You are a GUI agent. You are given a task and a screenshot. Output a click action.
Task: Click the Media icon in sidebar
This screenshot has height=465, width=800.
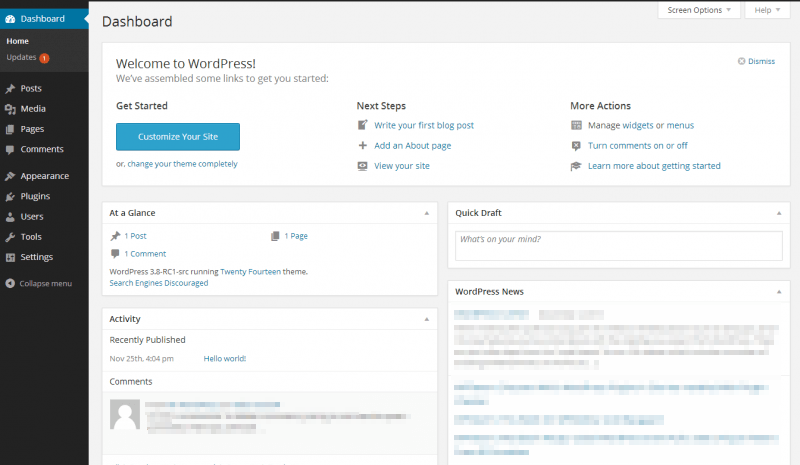pos(10,109)
